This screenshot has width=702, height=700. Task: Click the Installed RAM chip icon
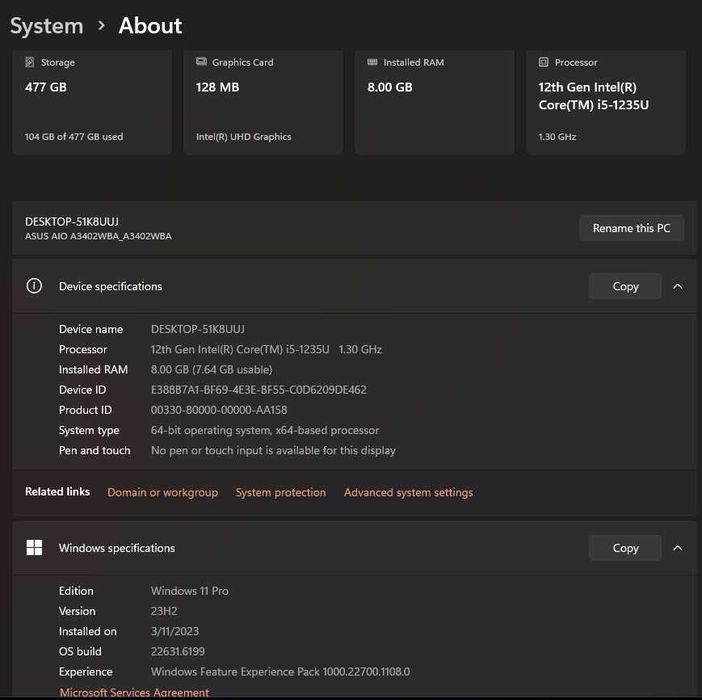pyautogui.click(x=372, y=62)
